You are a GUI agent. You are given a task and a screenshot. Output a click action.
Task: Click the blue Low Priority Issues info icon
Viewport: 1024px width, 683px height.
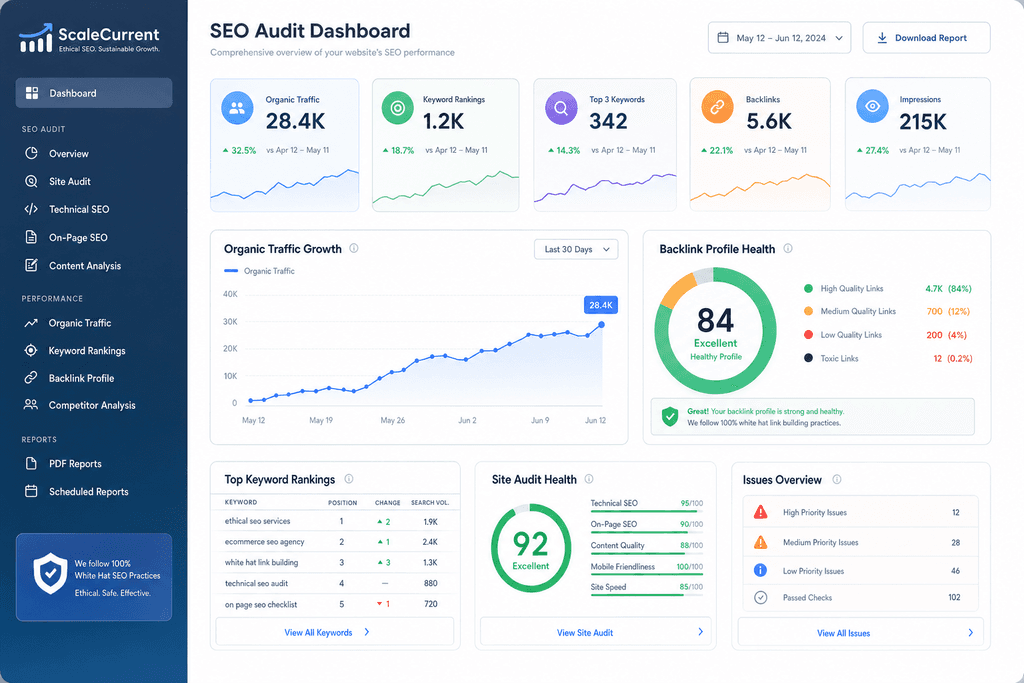click(761, 570)
